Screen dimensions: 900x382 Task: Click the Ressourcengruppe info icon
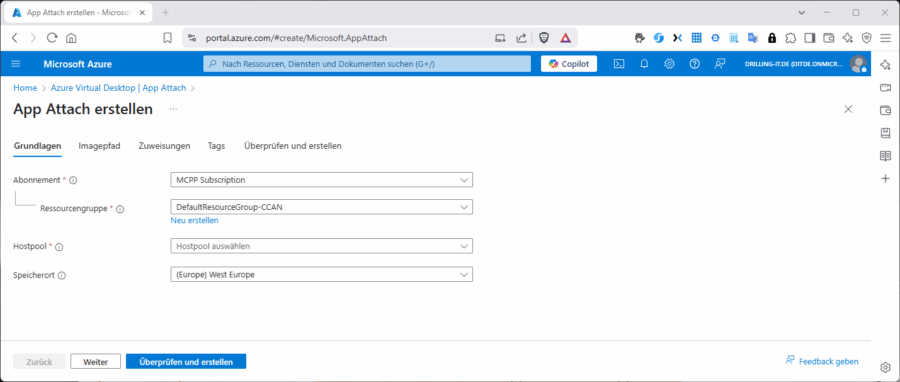[120, 209]
